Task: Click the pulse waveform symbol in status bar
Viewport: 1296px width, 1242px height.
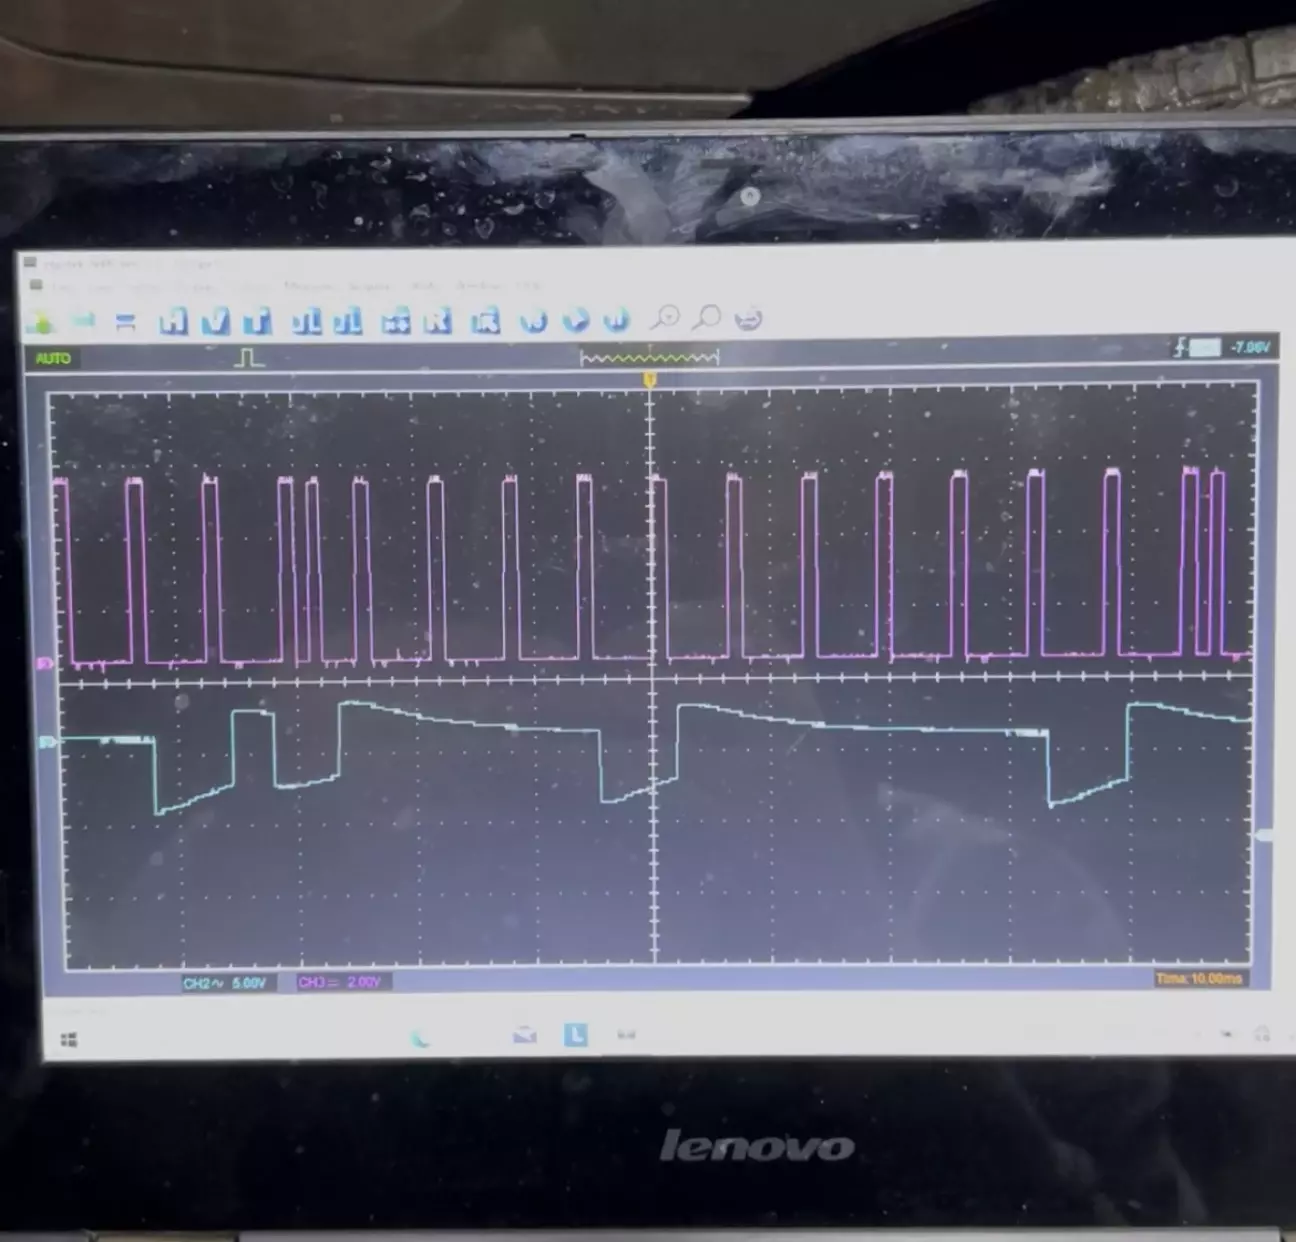Action: pos(249,357)
